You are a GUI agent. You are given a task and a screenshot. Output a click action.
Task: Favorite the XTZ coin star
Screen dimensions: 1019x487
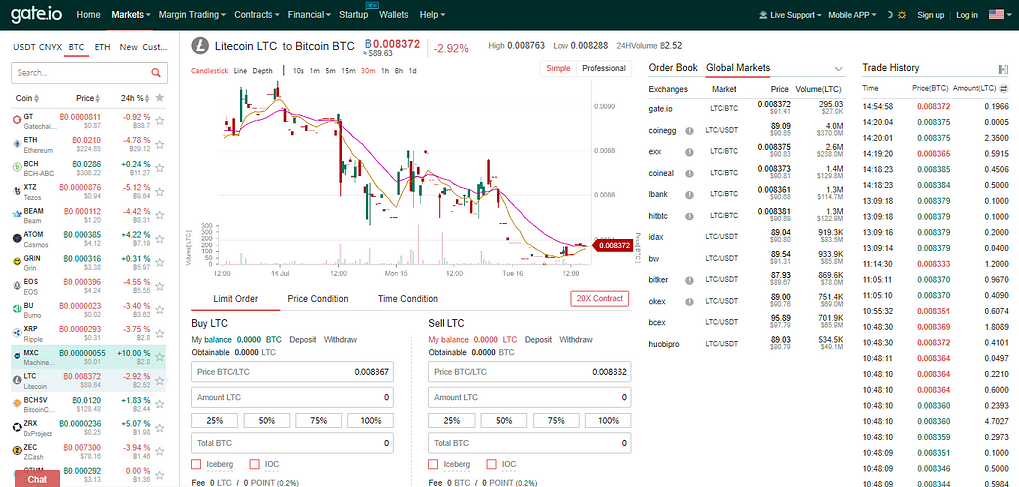coord(160,191)
